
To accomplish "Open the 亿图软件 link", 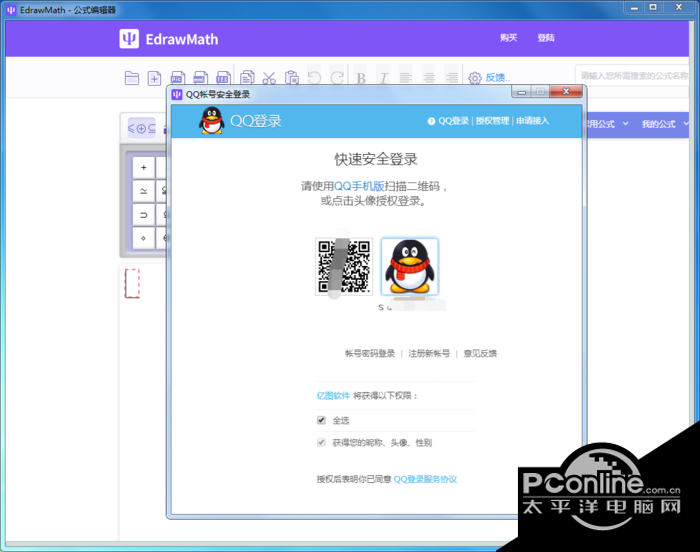I will coord(333,396).
